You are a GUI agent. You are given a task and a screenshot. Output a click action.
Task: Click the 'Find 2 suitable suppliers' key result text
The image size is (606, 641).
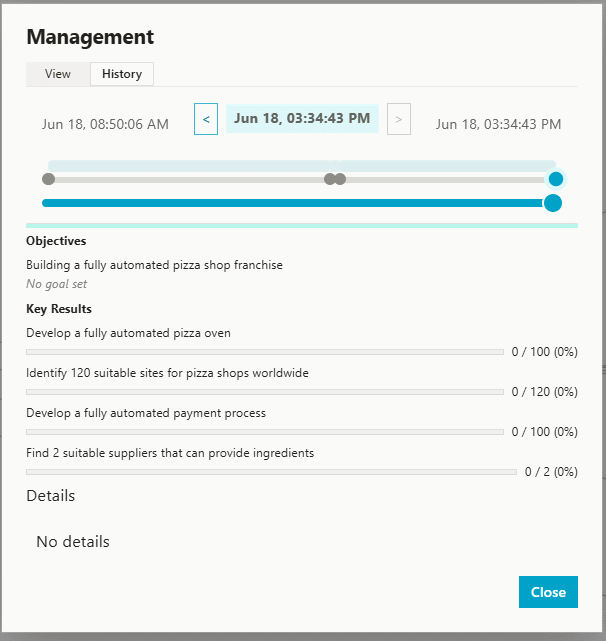(170, 453)
